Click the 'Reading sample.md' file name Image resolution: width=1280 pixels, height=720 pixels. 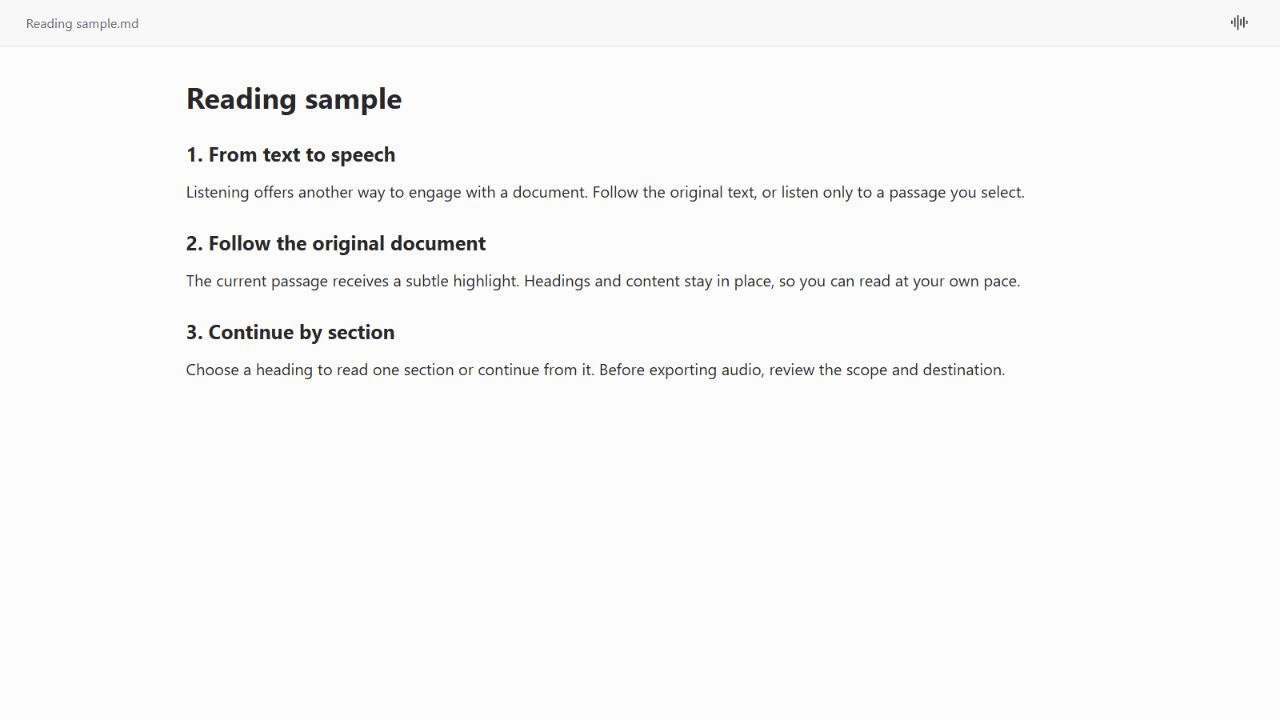[82, 23]
